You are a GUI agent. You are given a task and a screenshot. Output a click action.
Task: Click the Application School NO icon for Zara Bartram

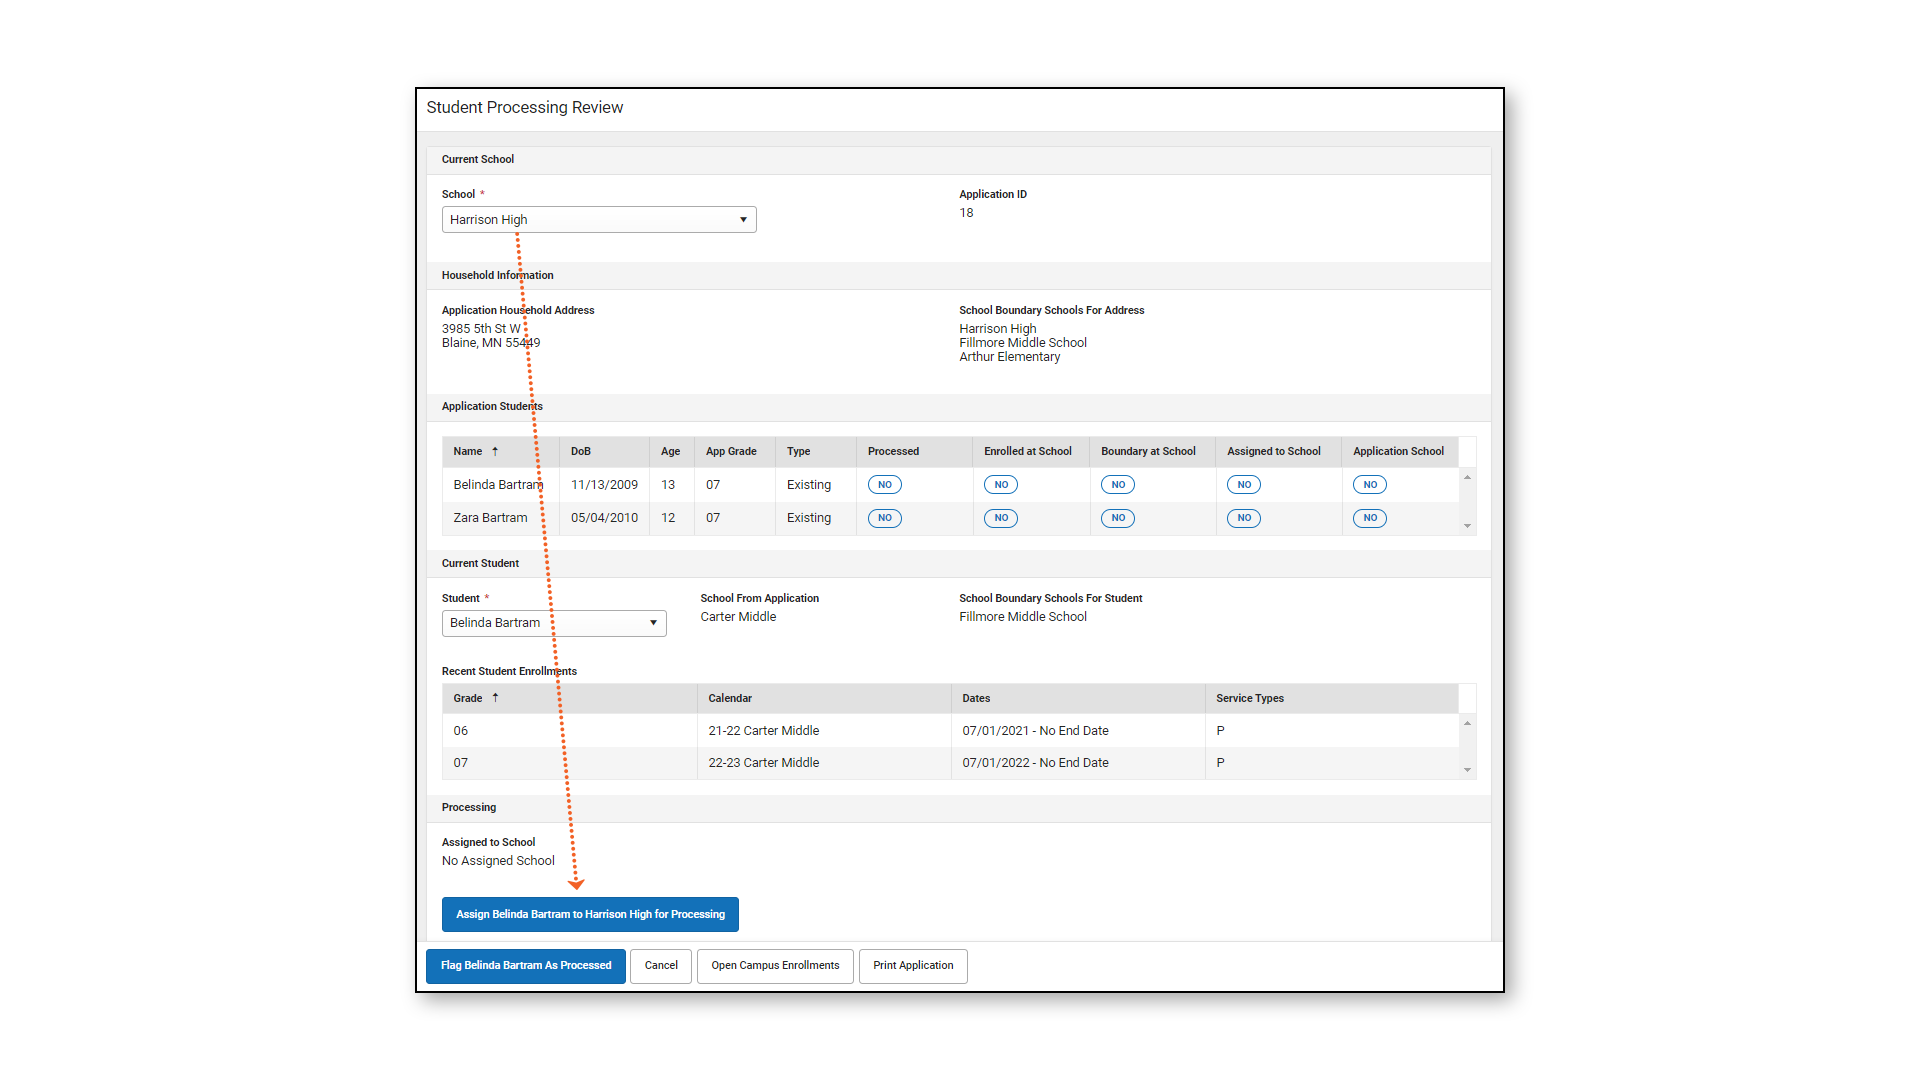(1371, 517)
